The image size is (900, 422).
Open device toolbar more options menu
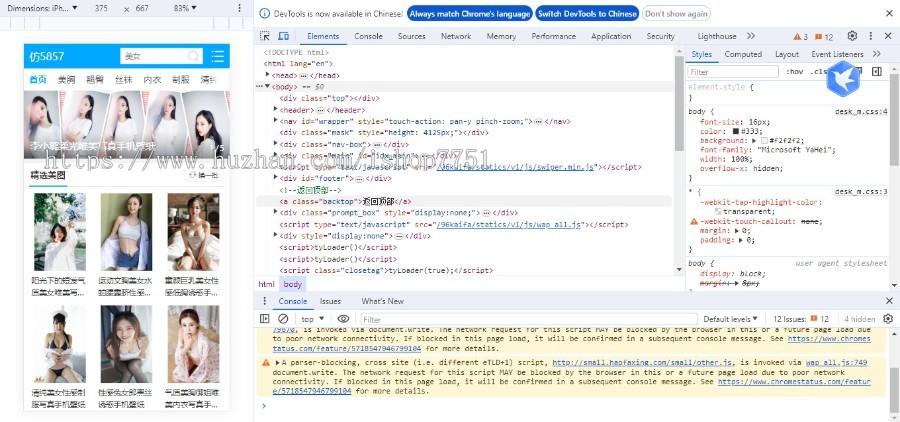[x=240, y=8]
